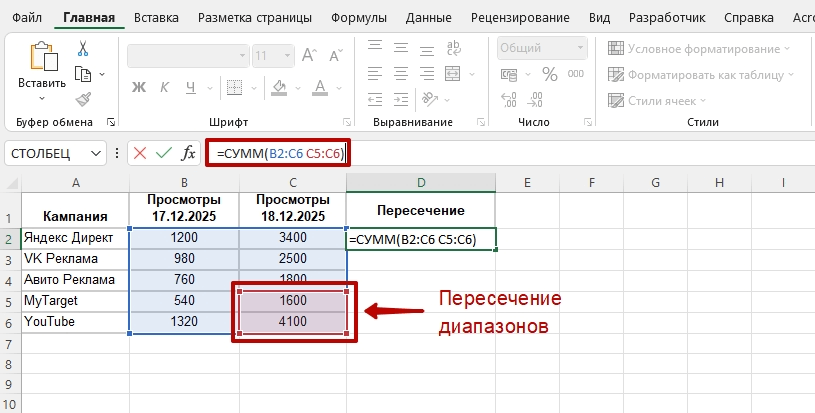Select column B header
This screenshot has height=413, width=815.
(184, 182)
